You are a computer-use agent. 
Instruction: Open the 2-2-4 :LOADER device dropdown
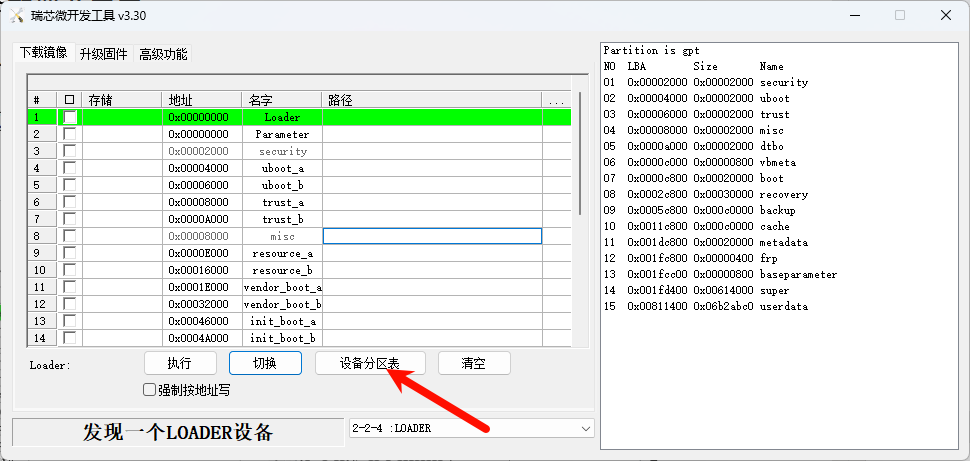[471, 428]
